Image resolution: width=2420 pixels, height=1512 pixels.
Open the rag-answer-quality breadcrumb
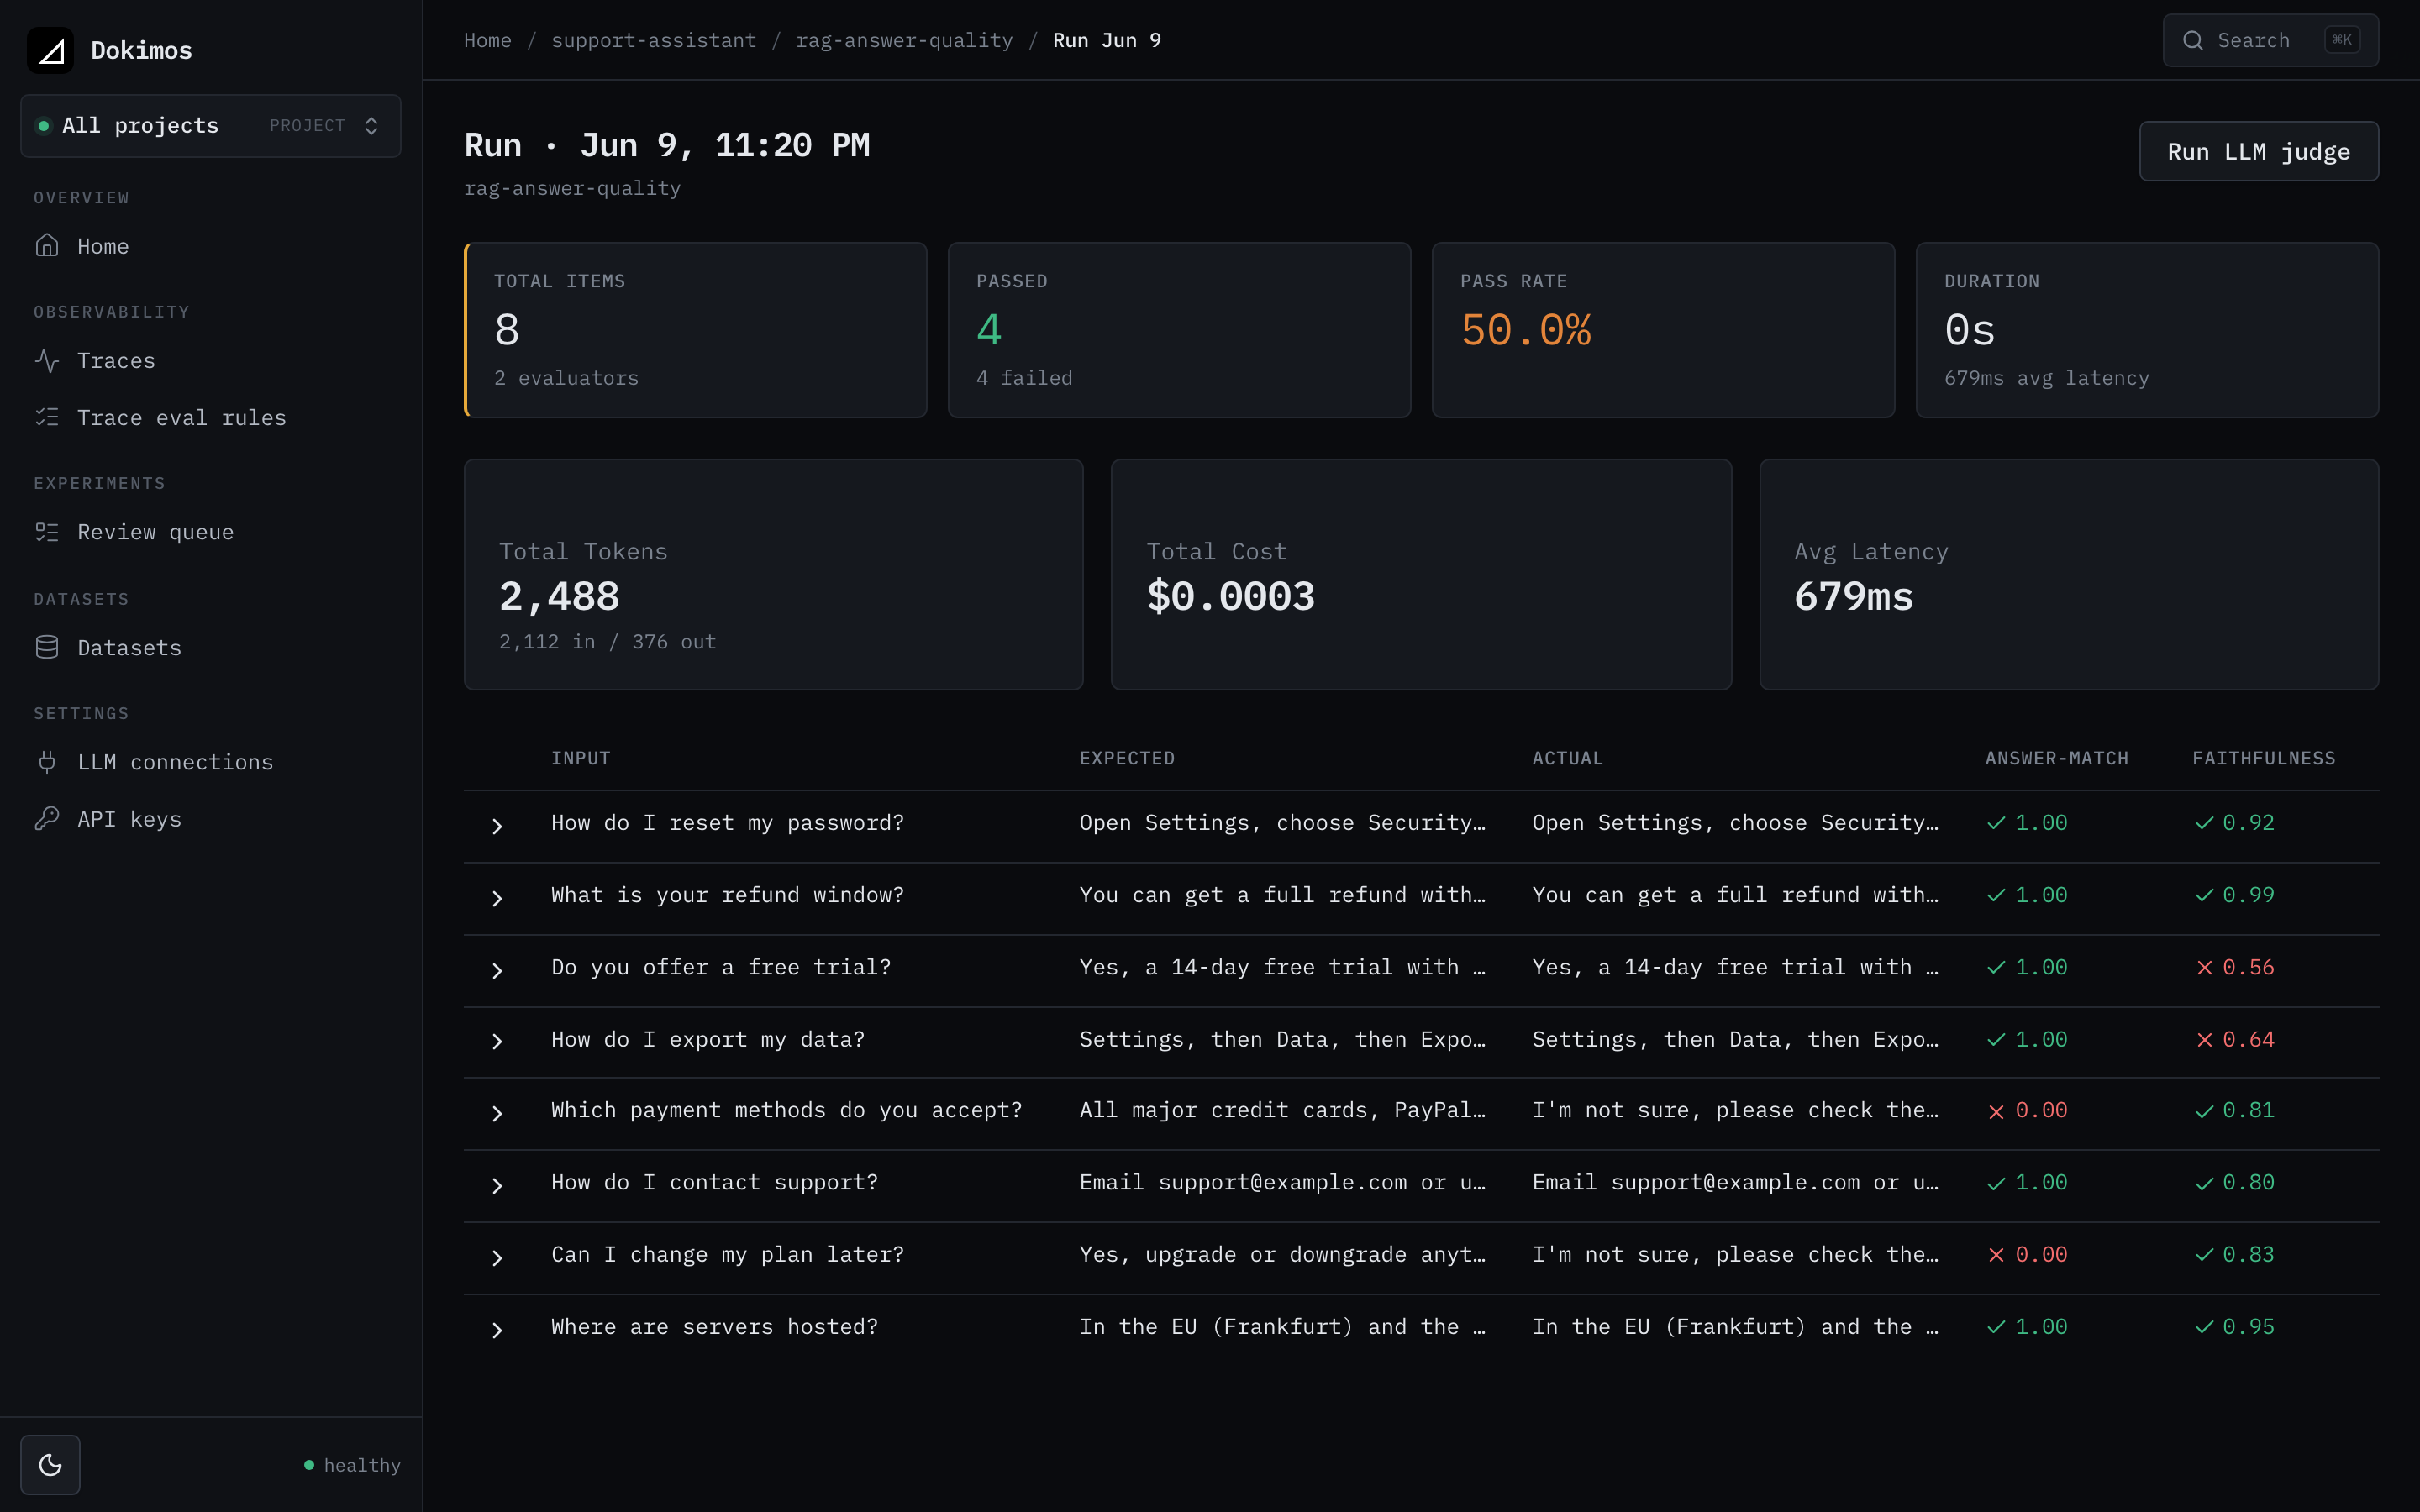[x=904, y=40]
